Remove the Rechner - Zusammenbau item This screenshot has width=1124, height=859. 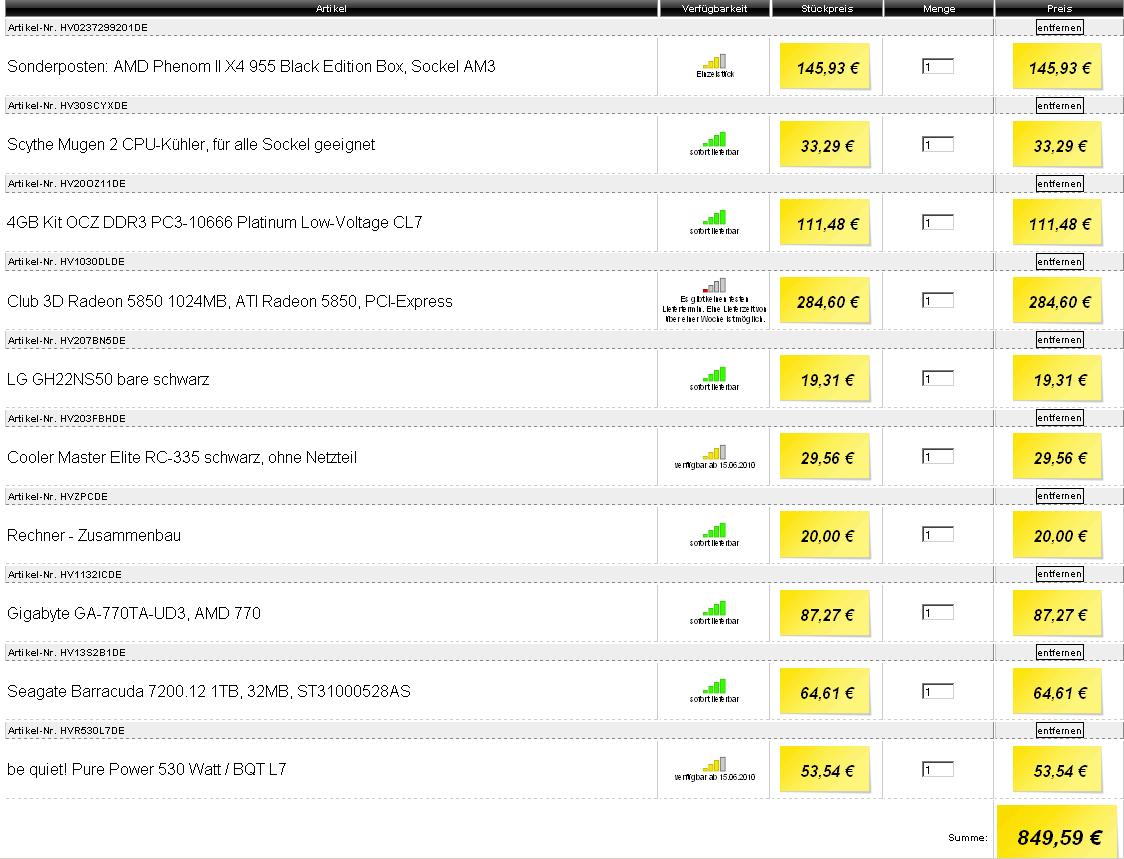click(1059, 496)
